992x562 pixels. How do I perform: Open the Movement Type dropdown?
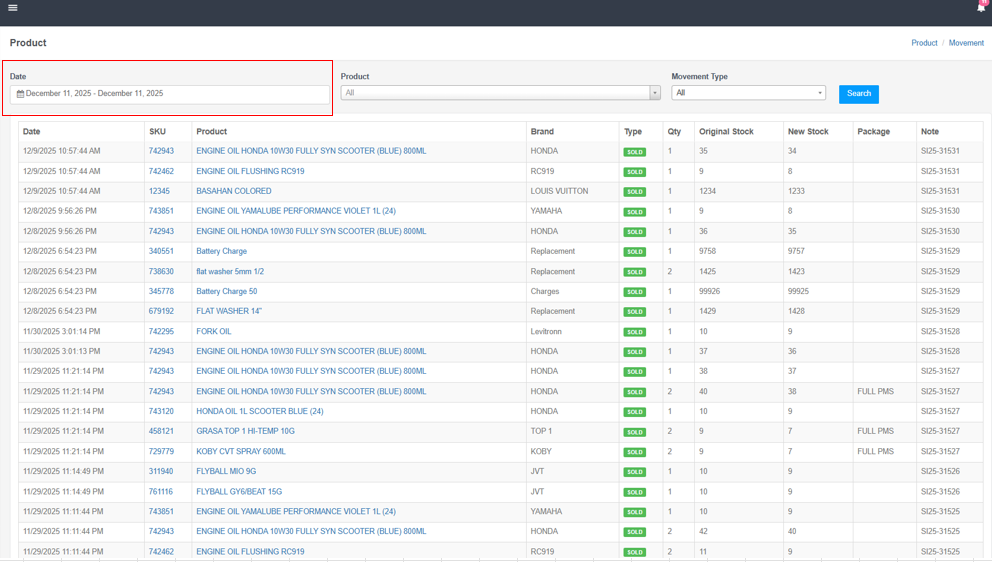(x=748, y=93)
